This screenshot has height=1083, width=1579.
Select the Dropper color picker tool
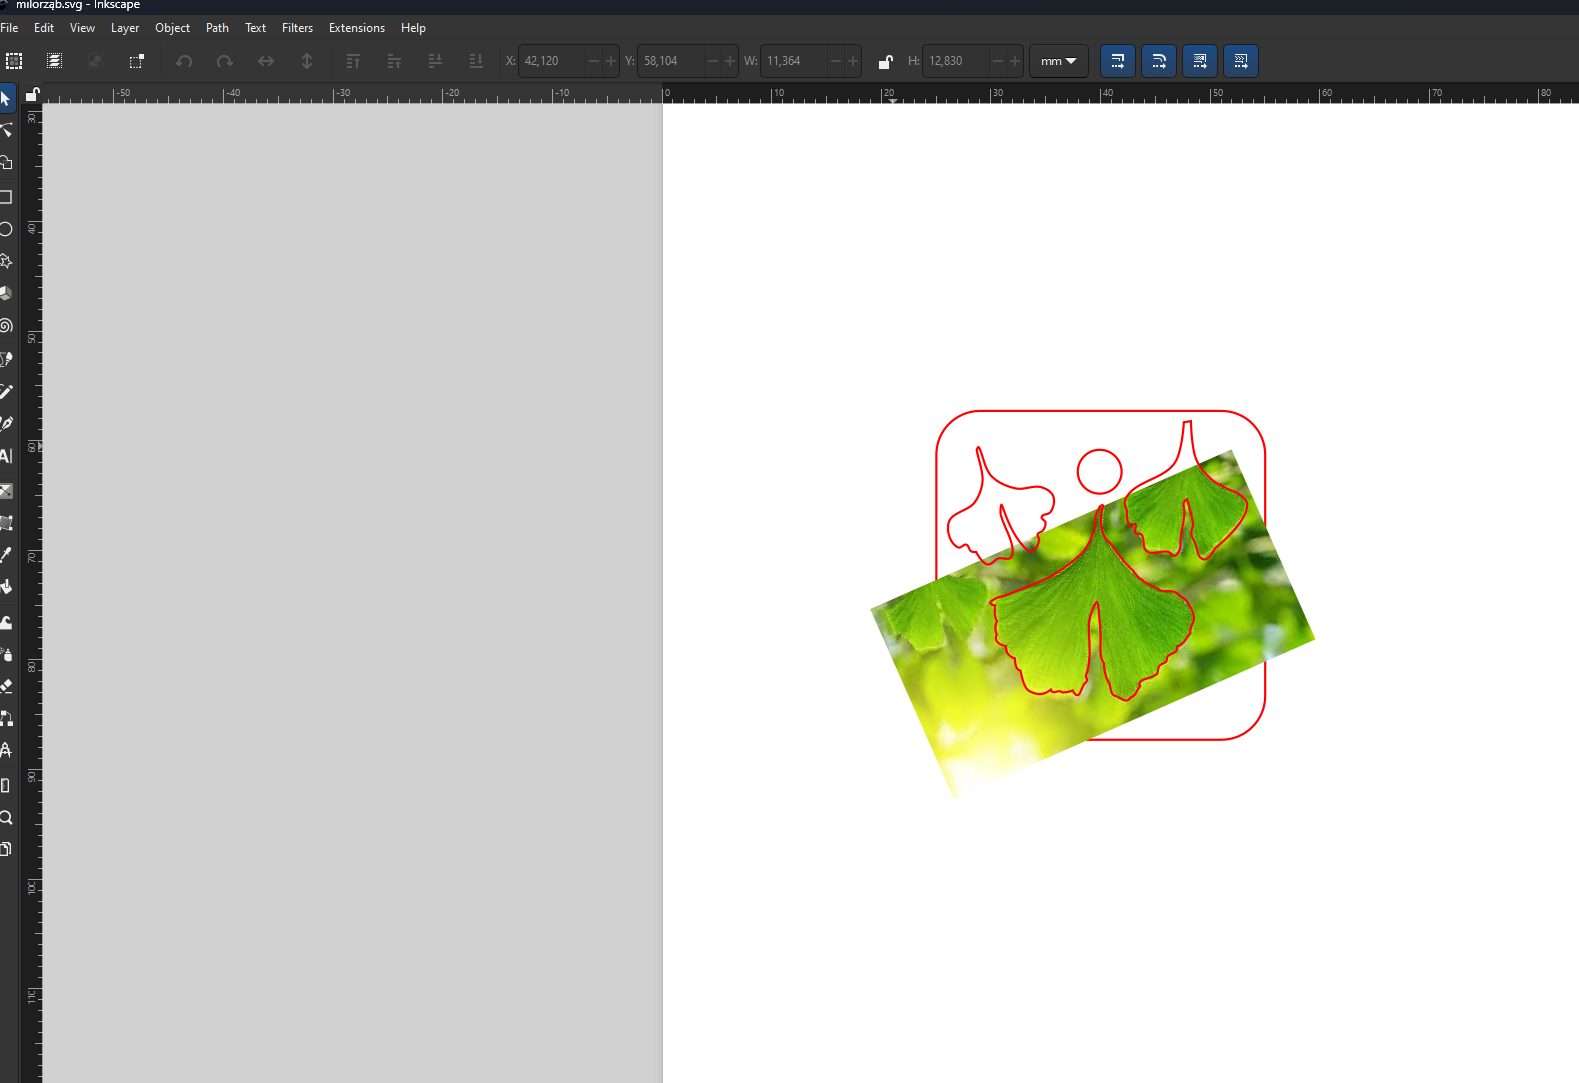6,555
